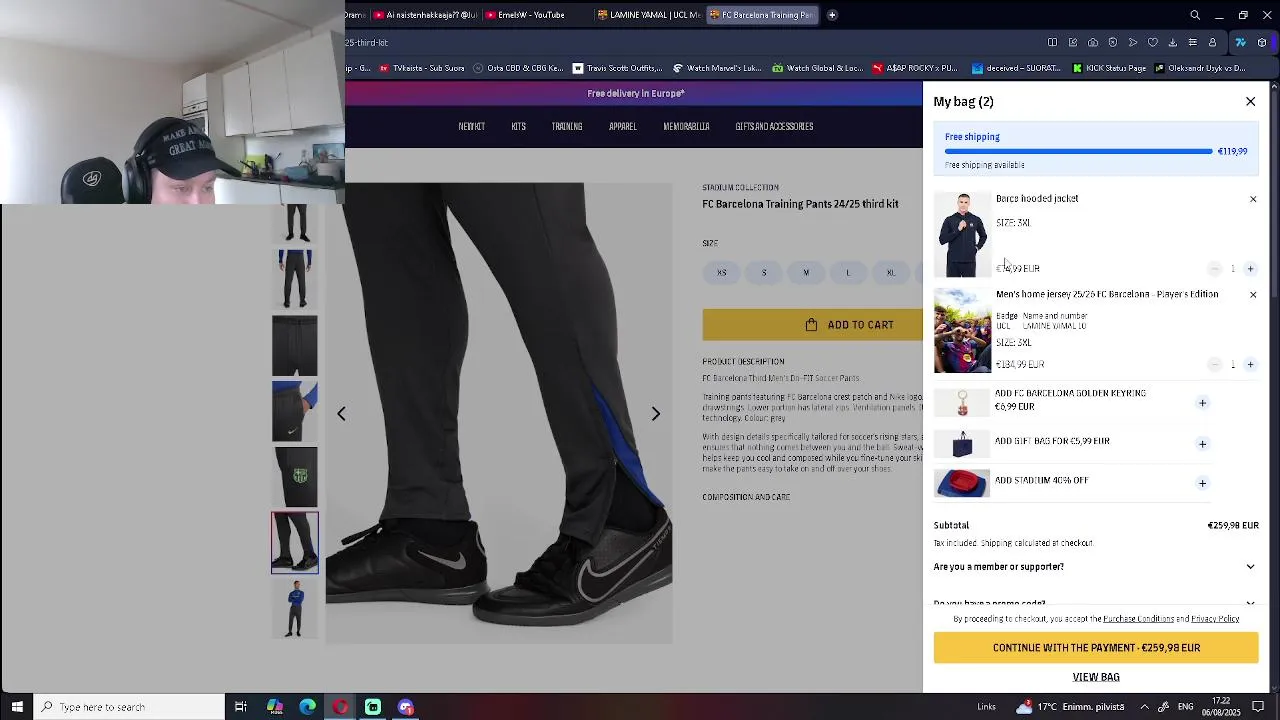The height and width of the screenshot is (720, 1280).
Task: Click the Add to Cart button
Action: pyautogui.click(x=812, y=325)
